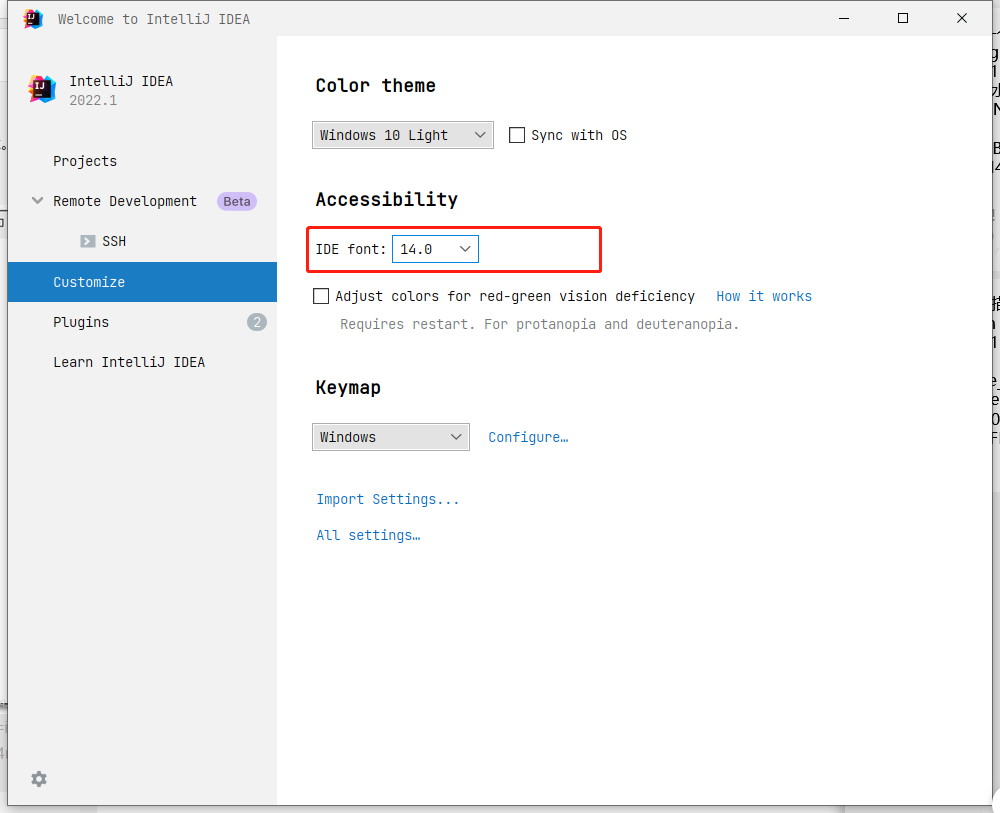This screenshot has height=813, width=1000.
Task: Select Remote Development in the sidebar
Action: [x=142, y=201]
